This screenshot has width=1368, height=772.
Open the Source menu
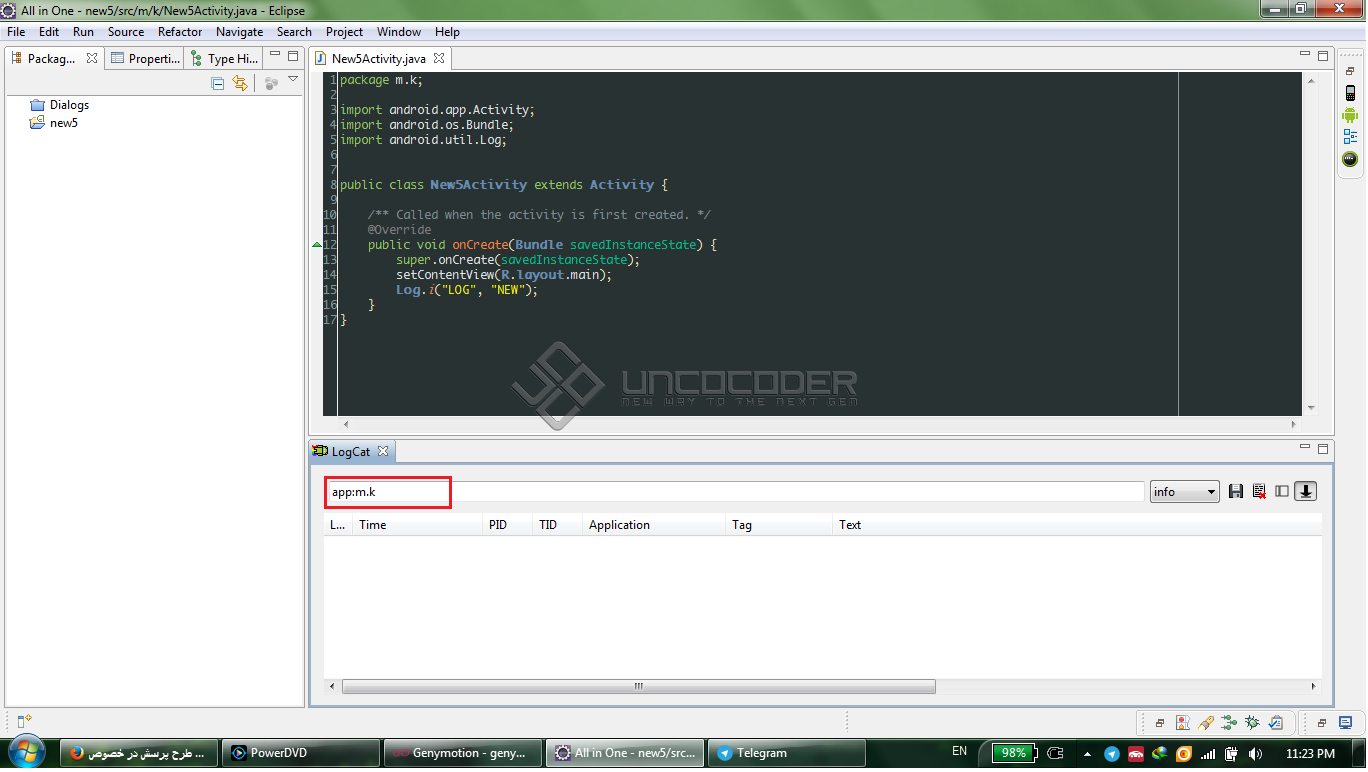click(126, 32)
